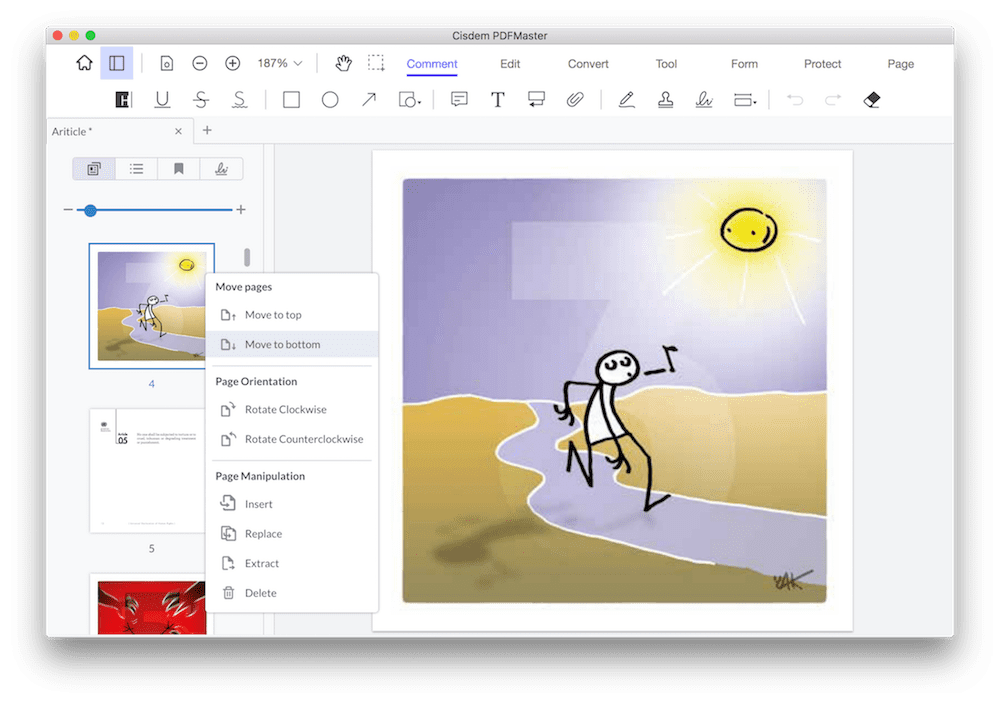Click the attachment paperclip icon

[575, 100]
